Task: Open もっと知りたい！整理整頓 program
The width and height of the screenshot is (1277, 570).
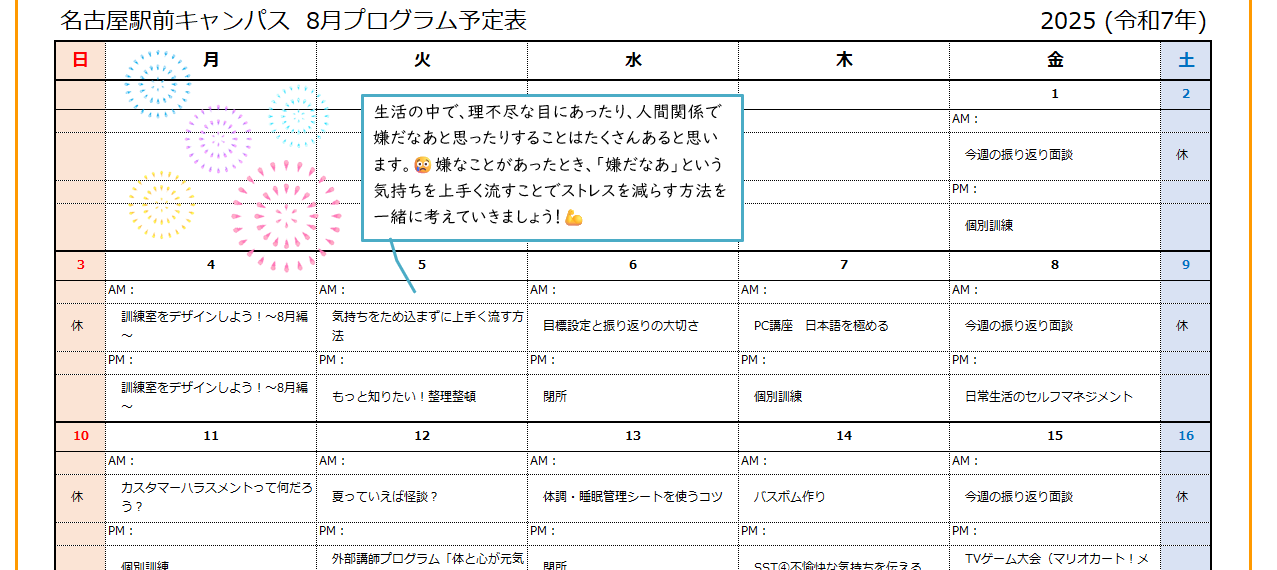Action: pos(403,397)
